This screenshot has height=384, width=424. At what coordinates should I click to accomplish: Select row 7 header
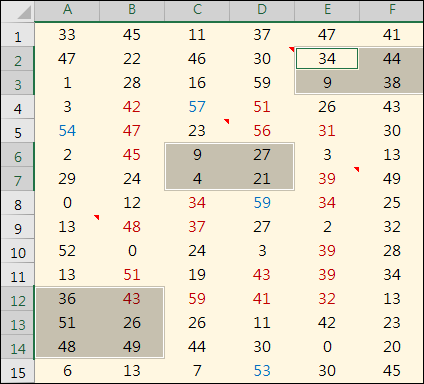pyautogui.click(x=18, y=179)
